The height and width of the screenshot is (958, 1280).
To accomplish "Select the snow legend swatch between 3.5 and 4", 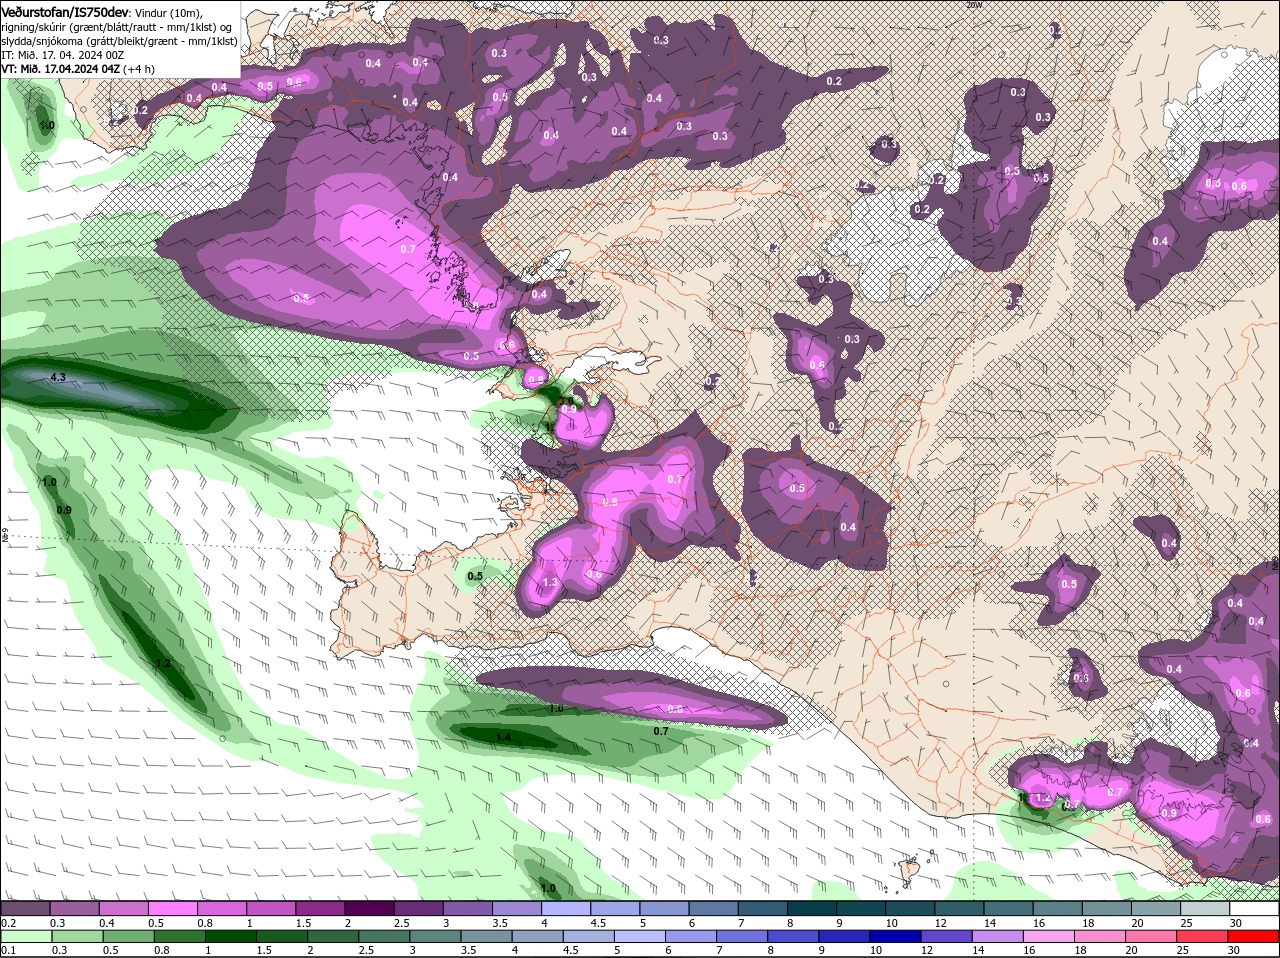I will point(516,909).
